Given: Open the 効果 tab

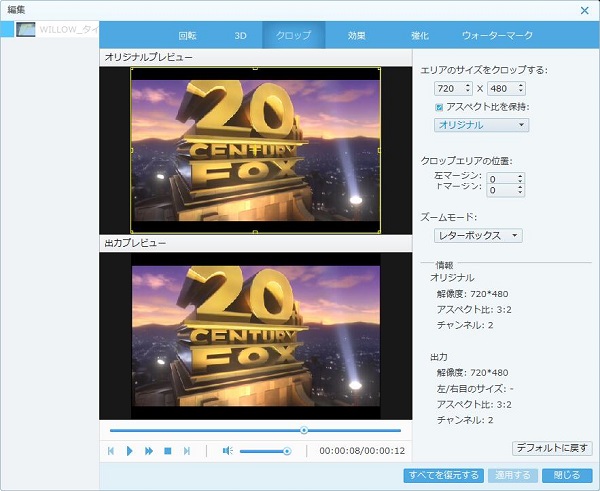Looking at the screenshot, I should point(357,36).
